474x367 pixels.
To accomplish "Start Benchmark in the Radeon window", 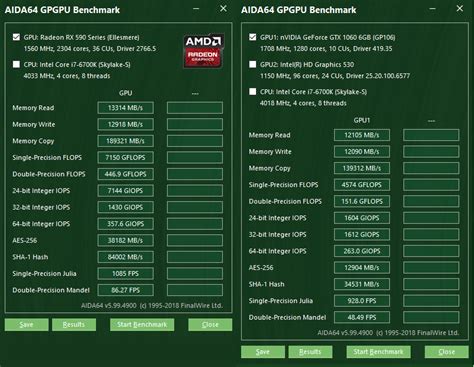I will coord(142,325).
